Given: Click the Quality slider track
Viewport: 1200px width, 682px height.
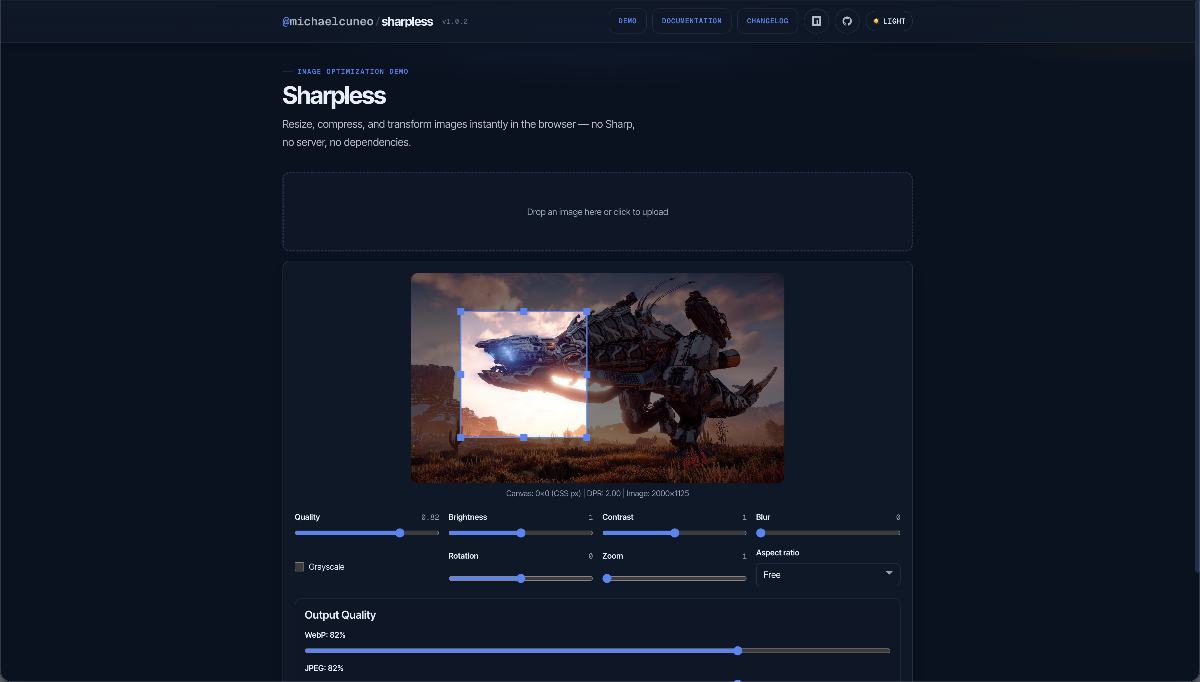Looking at the screenshot, I should coord(367,533).
